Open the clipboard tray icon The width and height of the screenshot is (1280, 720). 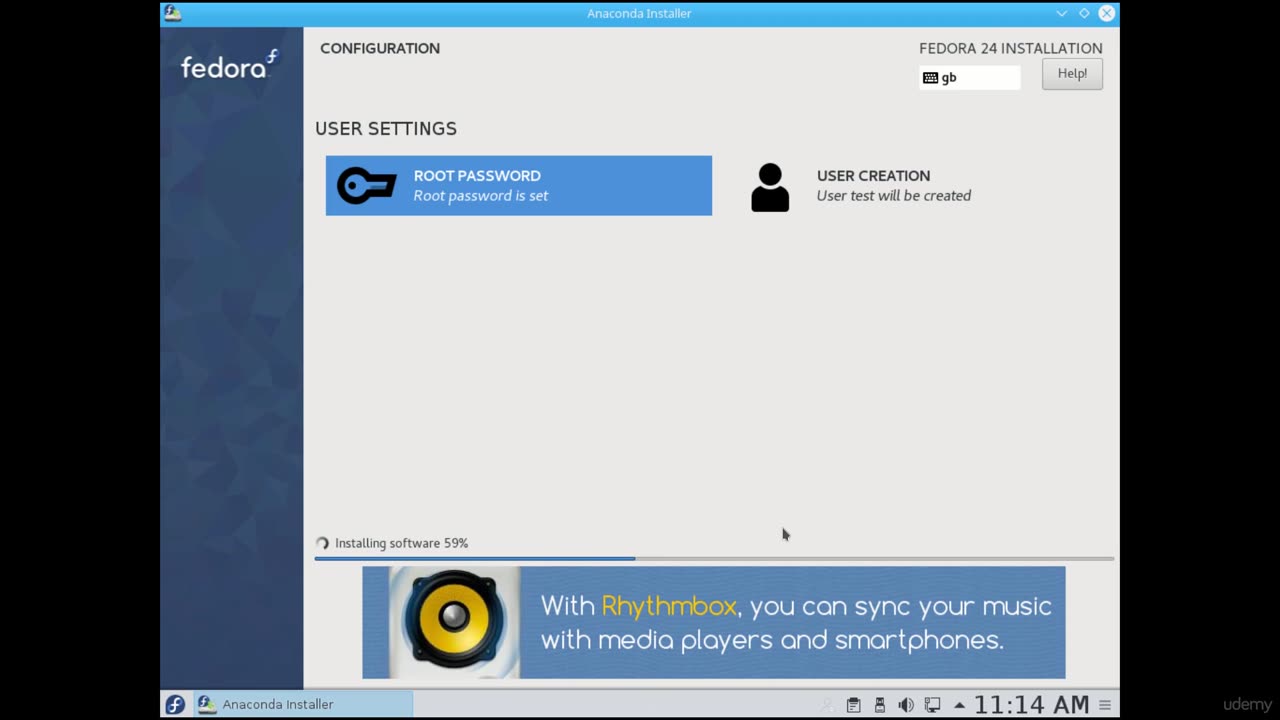853,705
